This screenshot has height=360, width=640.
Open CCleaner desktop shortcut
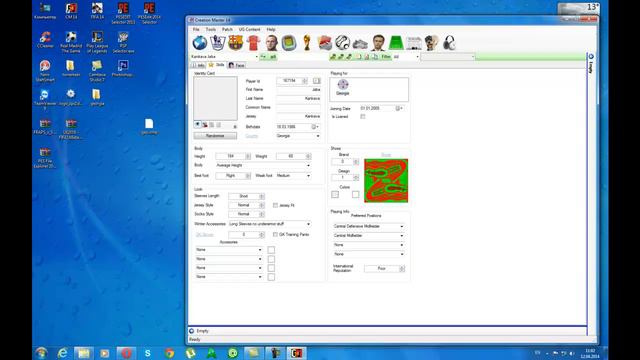point(45,40)
